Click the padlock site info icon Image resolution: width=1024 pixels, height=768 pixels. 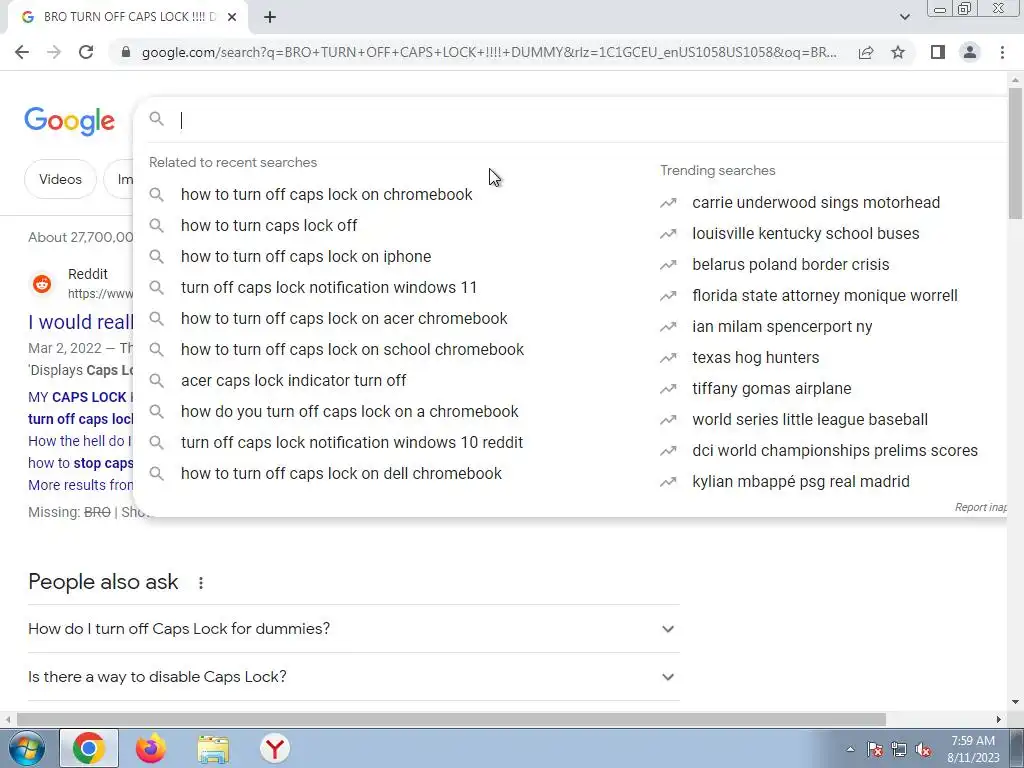coord(126,52)
